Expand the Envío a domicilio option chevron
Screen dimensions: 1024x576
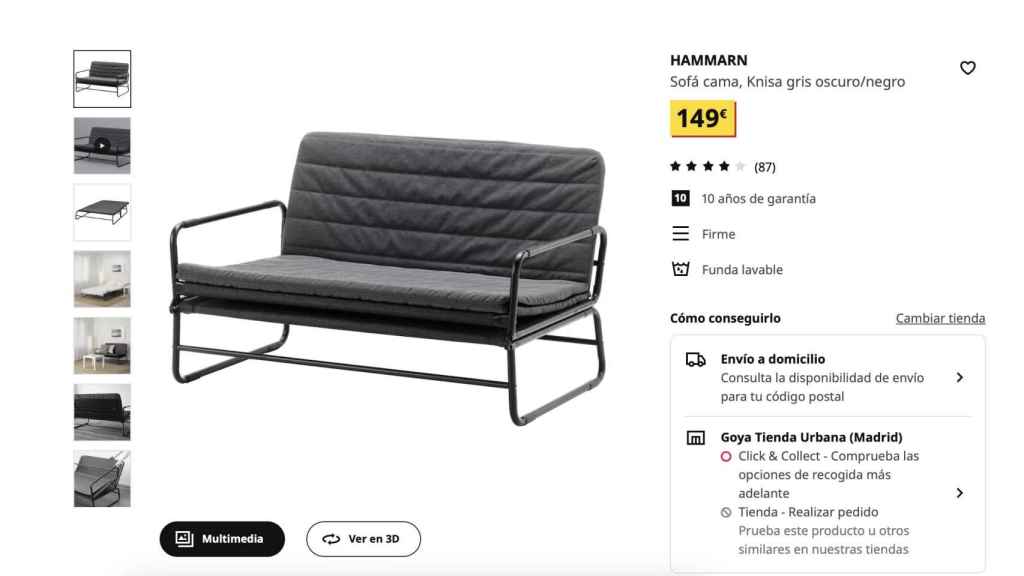pos(959,377)
